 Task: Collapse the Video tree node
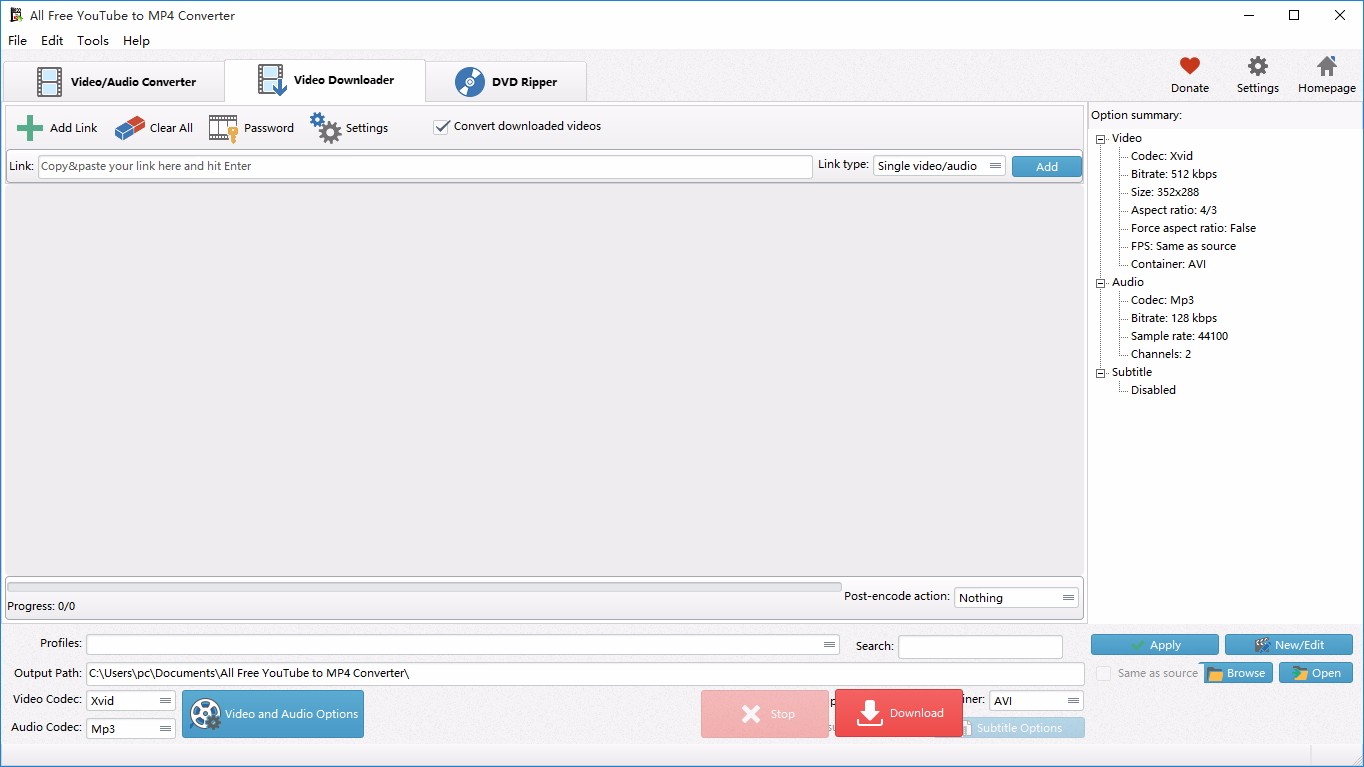coord(1101,139)
